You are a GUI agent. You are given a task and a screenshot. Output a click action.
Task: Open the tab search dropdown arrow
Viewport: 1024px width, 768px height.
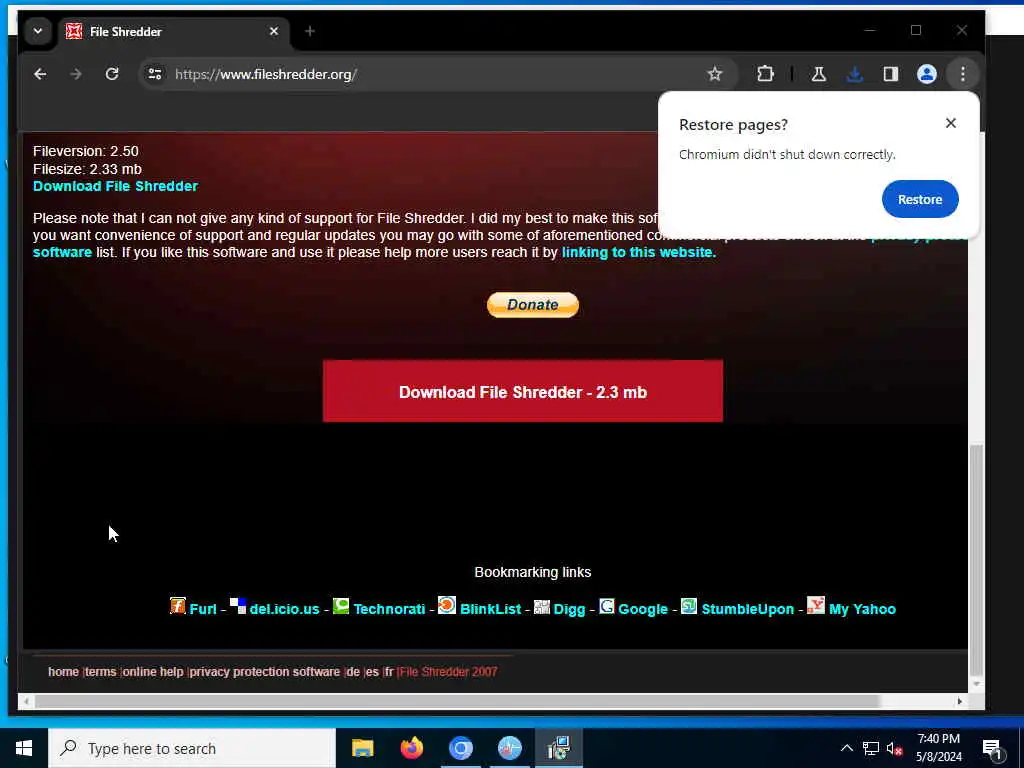(x=38, y=31)
